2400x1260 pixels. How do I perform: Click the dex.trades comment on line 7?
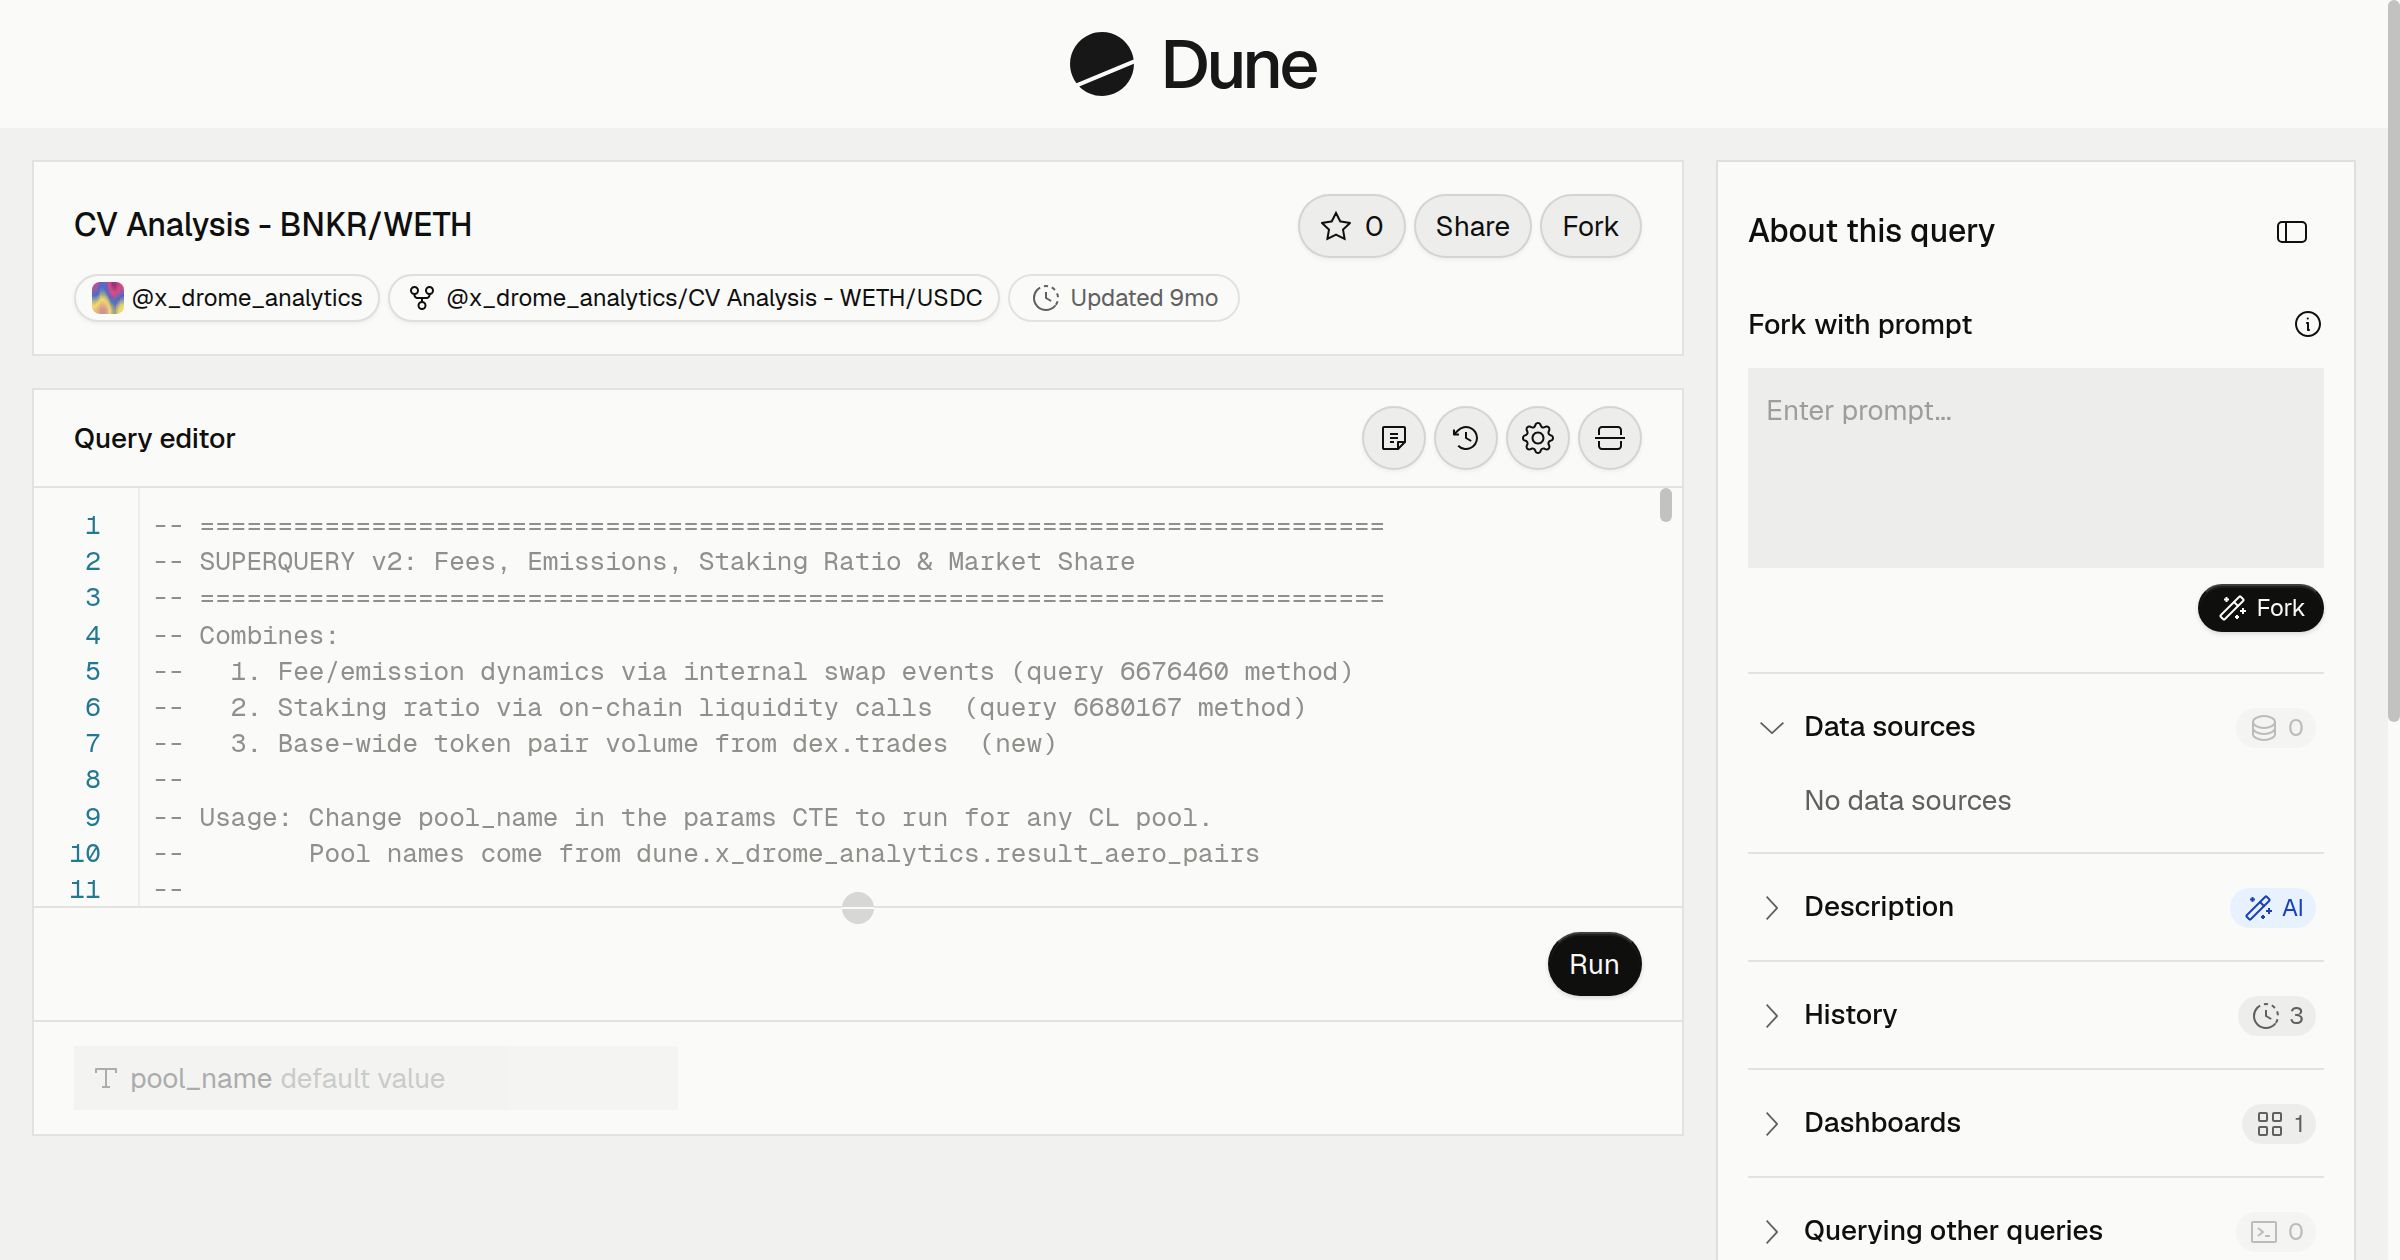605,744
